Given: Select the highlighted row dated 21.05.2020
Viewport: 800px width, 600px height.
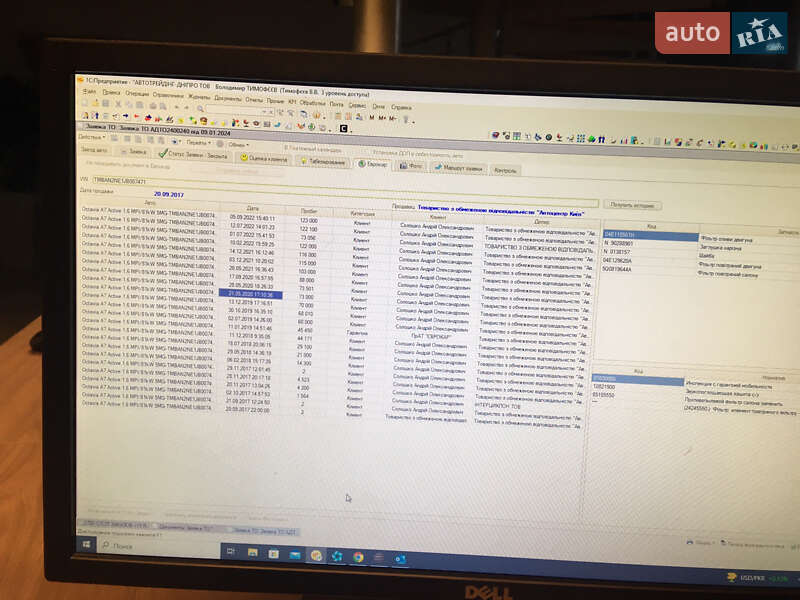Looking at the screenshot, I should pos(250,294).
